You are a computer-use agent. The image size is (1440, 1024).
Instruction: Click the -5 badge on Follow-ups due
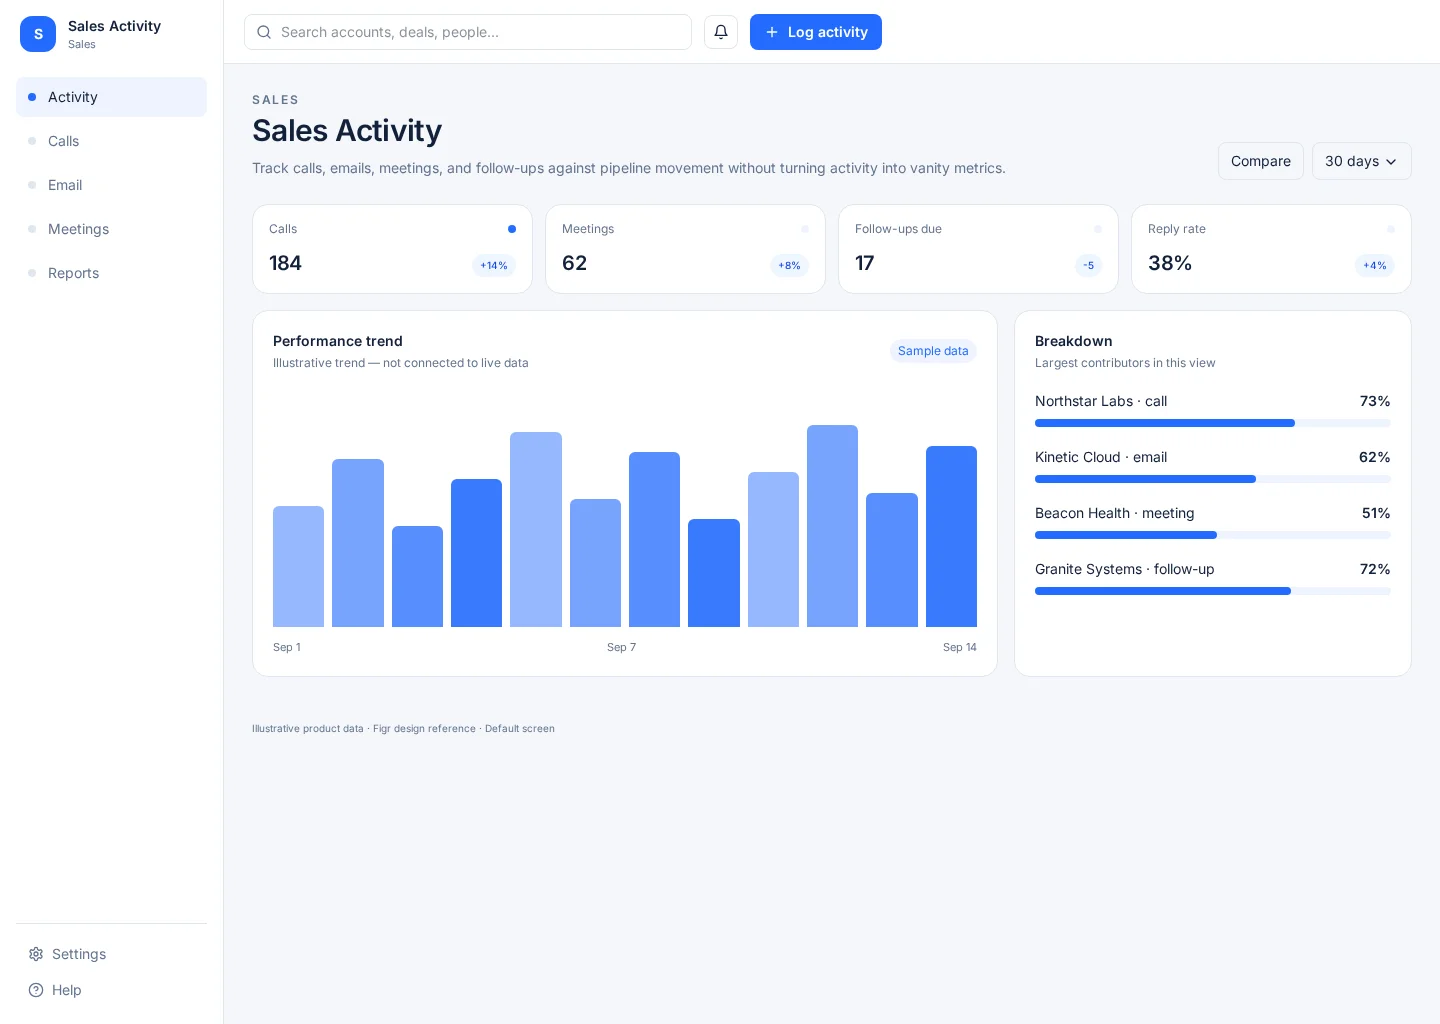[1089, 265]
